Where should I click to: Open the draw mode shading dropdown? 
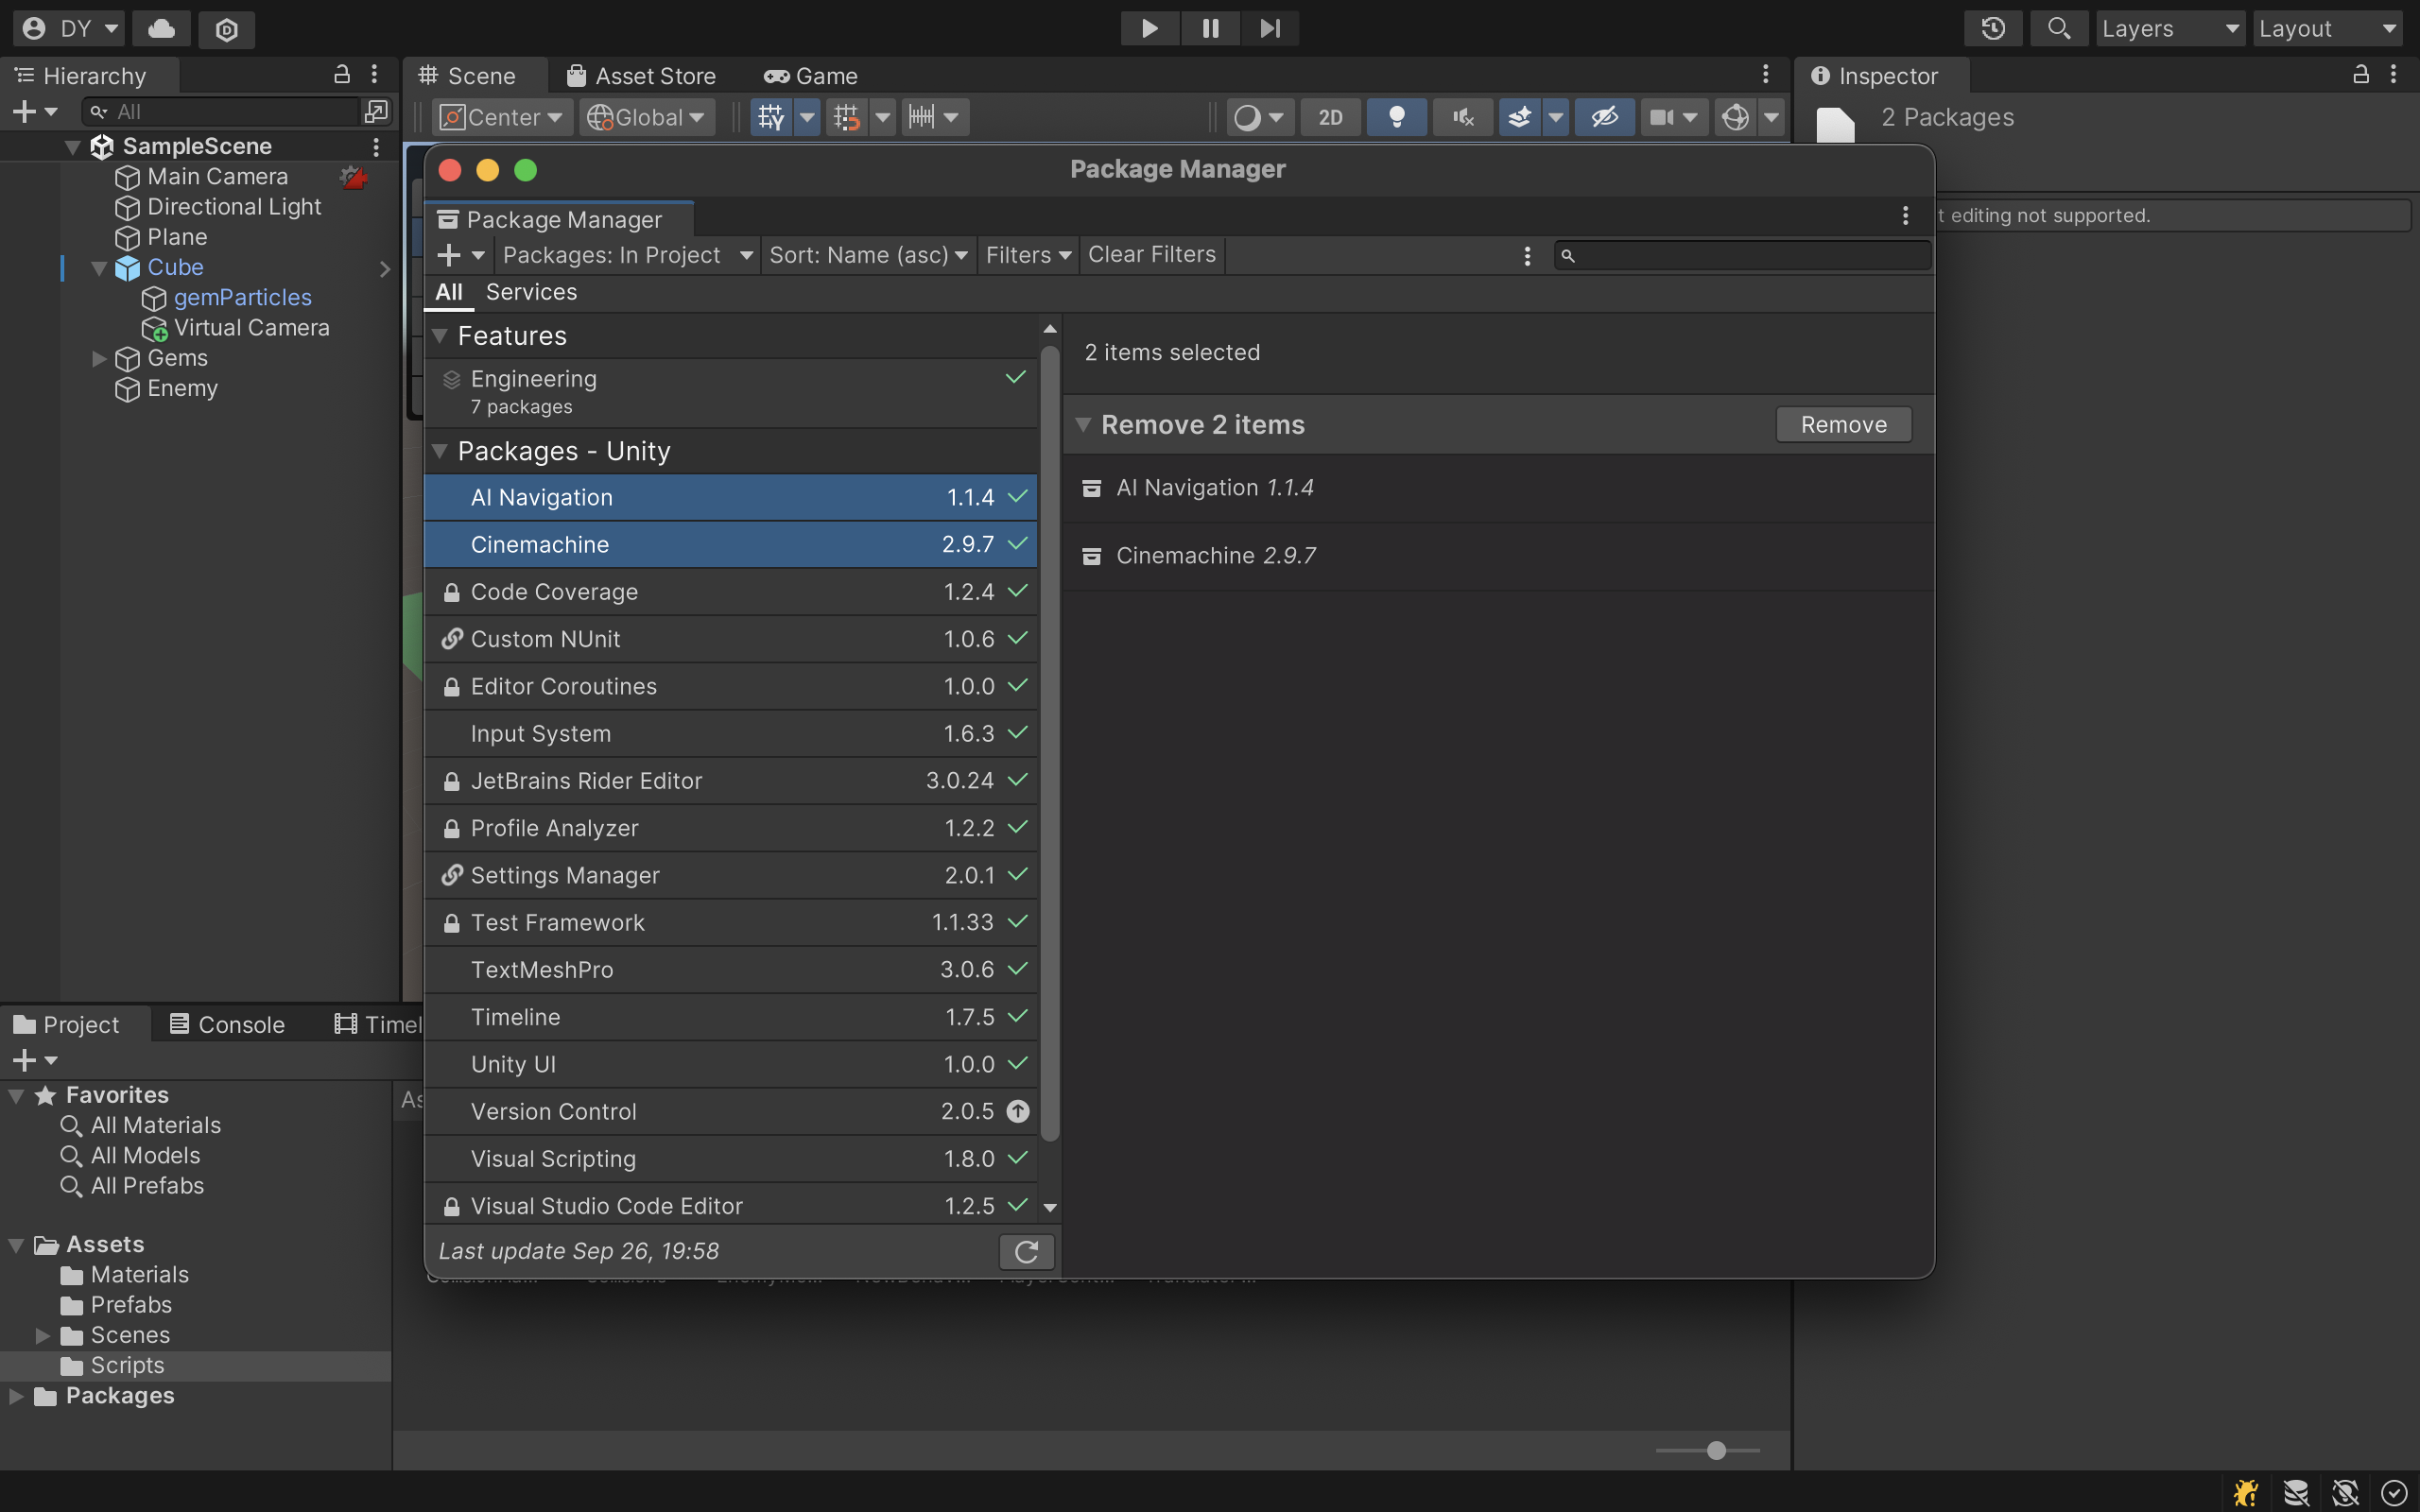1260,117
